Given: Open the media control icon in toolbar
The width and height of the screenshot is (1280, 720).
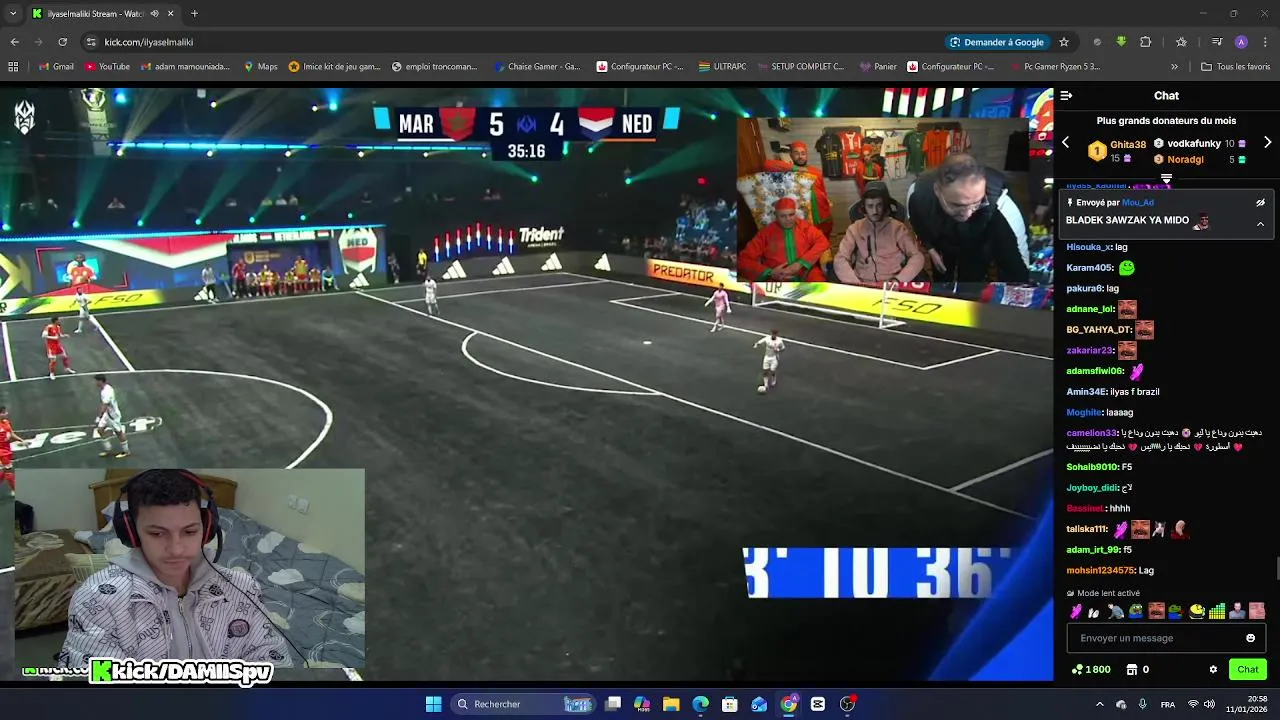Looking at the screenshot, I should tap(1217, 42).
